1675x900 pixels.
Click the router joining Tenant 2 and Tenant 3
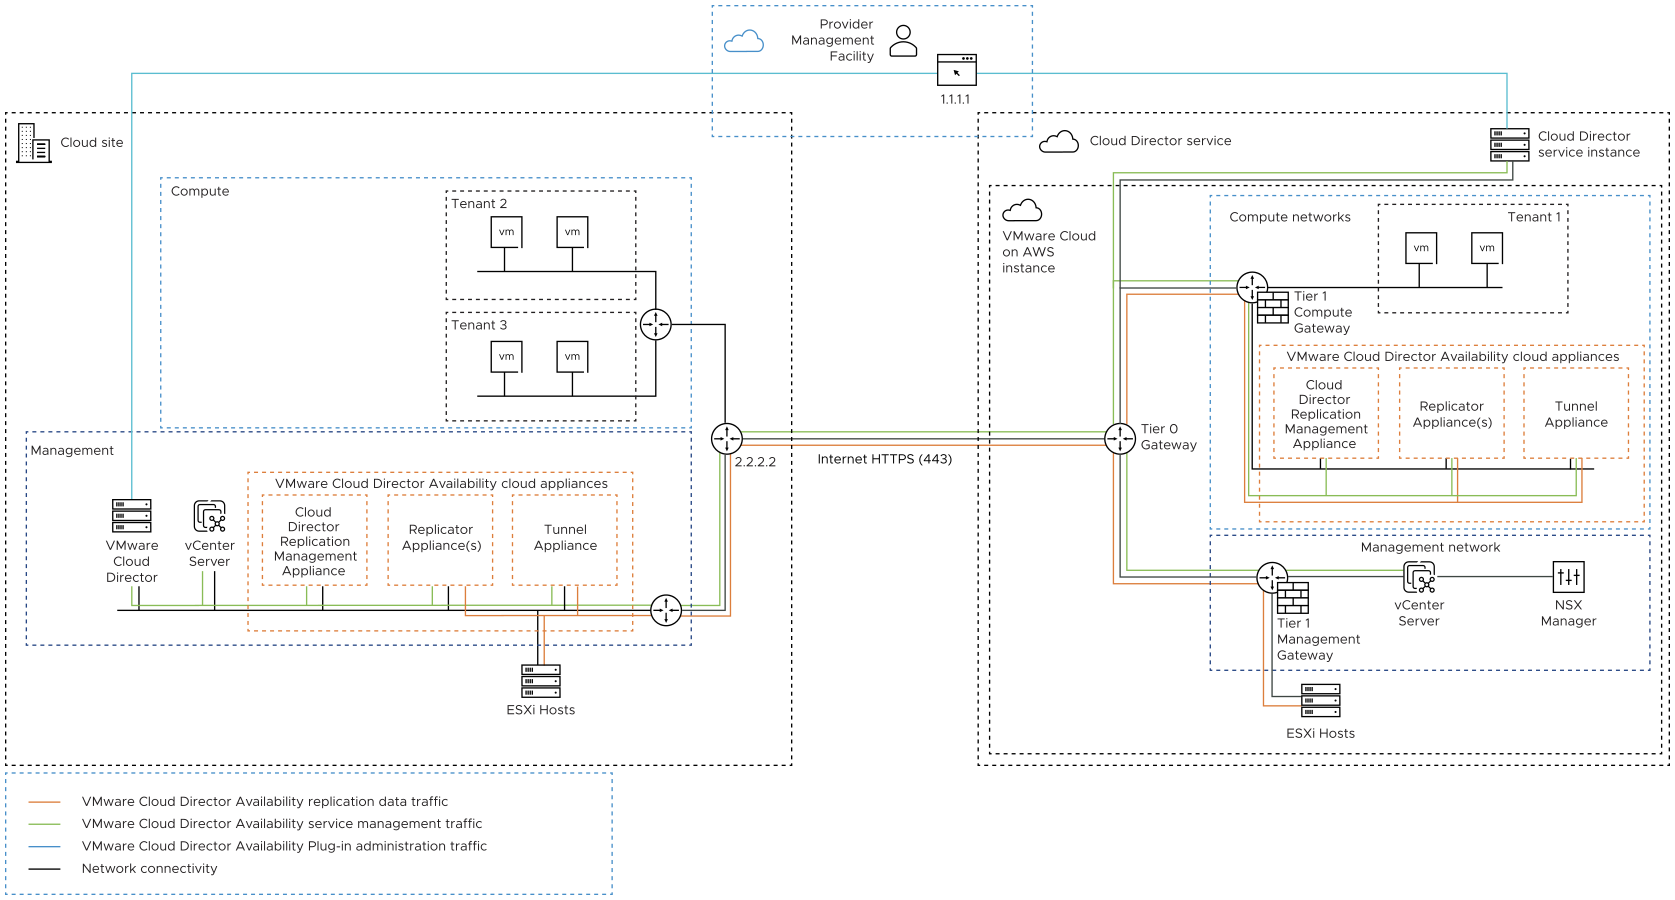tap(656, 324)
